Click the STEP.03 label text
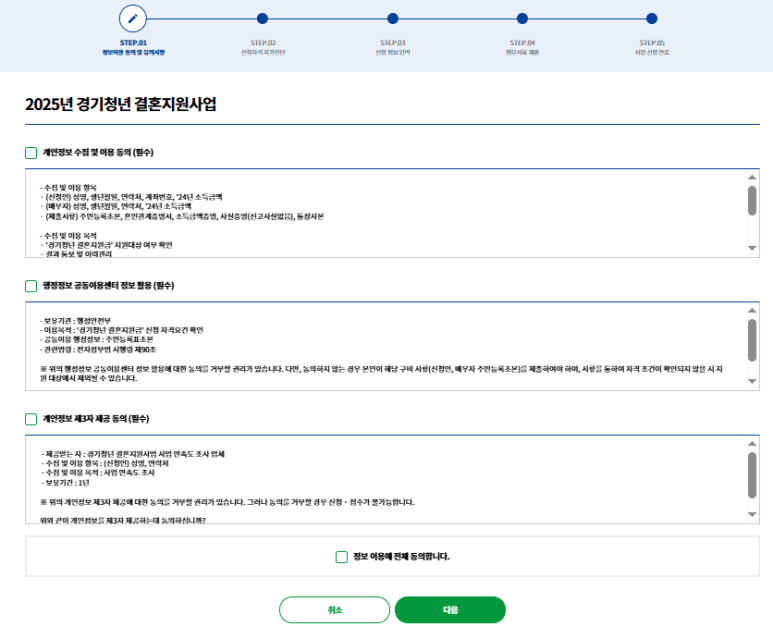Screen dimensions: 773x639 point(392,43)
